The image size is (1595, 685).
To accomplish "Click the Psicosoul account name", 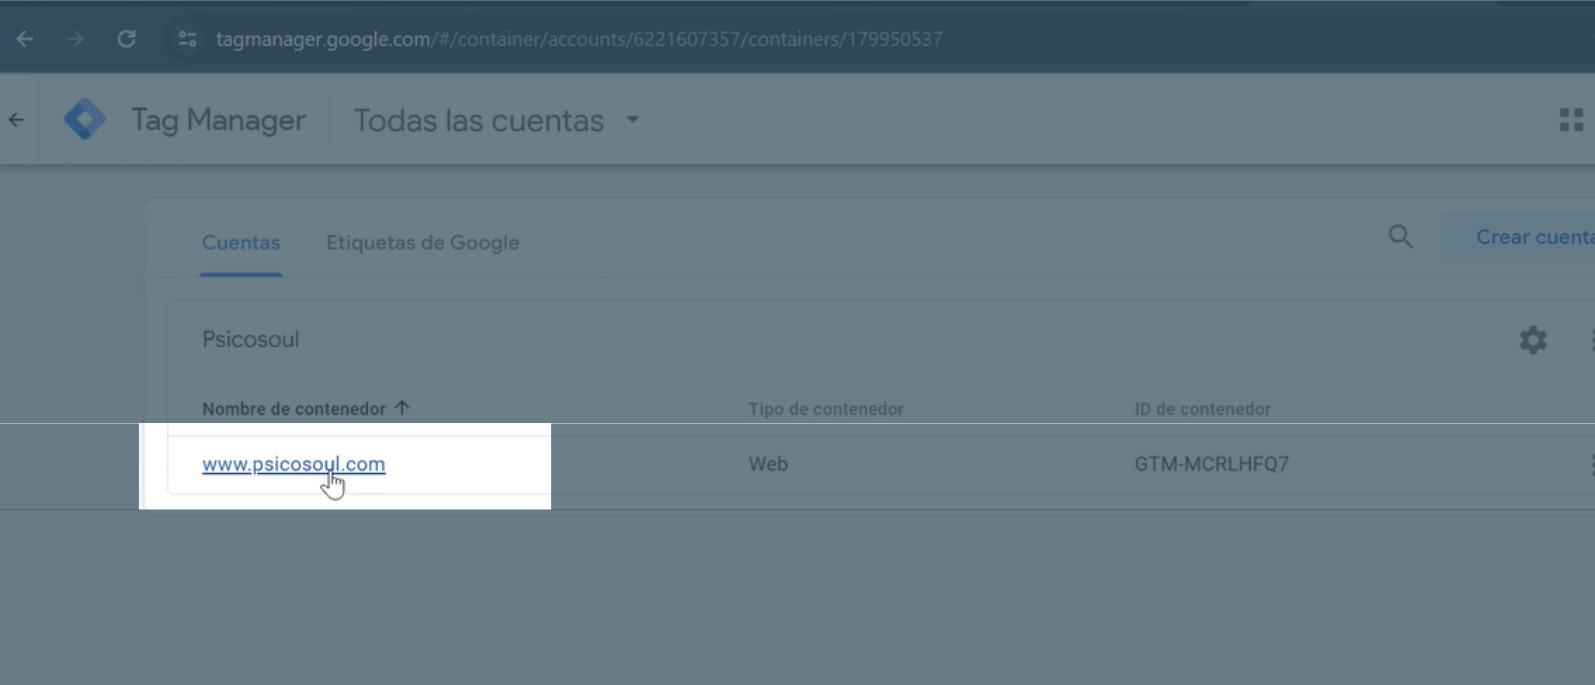I will (251, 339).
